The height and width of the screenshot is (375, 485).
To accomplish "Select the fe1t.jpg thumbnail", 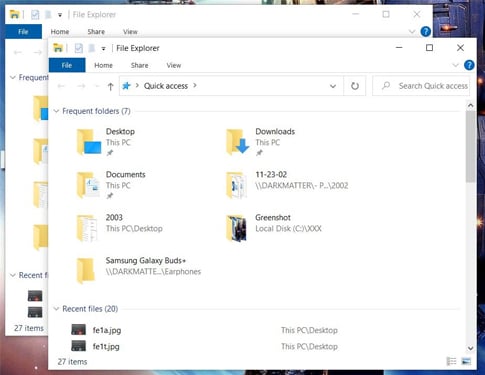I will (79, 346).
